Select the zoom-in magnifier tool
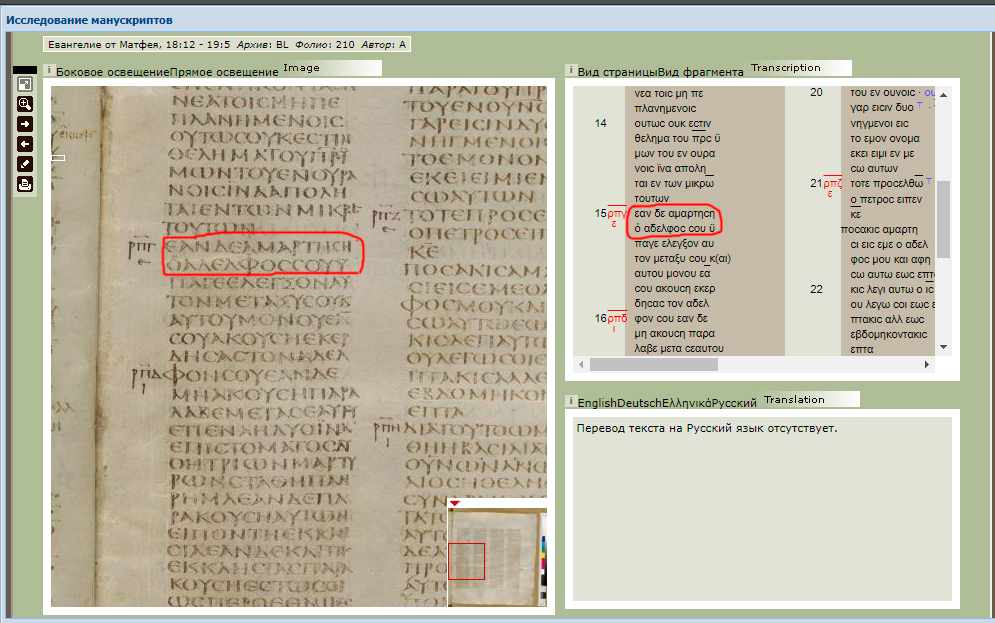Image resolution: width=995 pixels, height=623 pixels. click(25, 104)
